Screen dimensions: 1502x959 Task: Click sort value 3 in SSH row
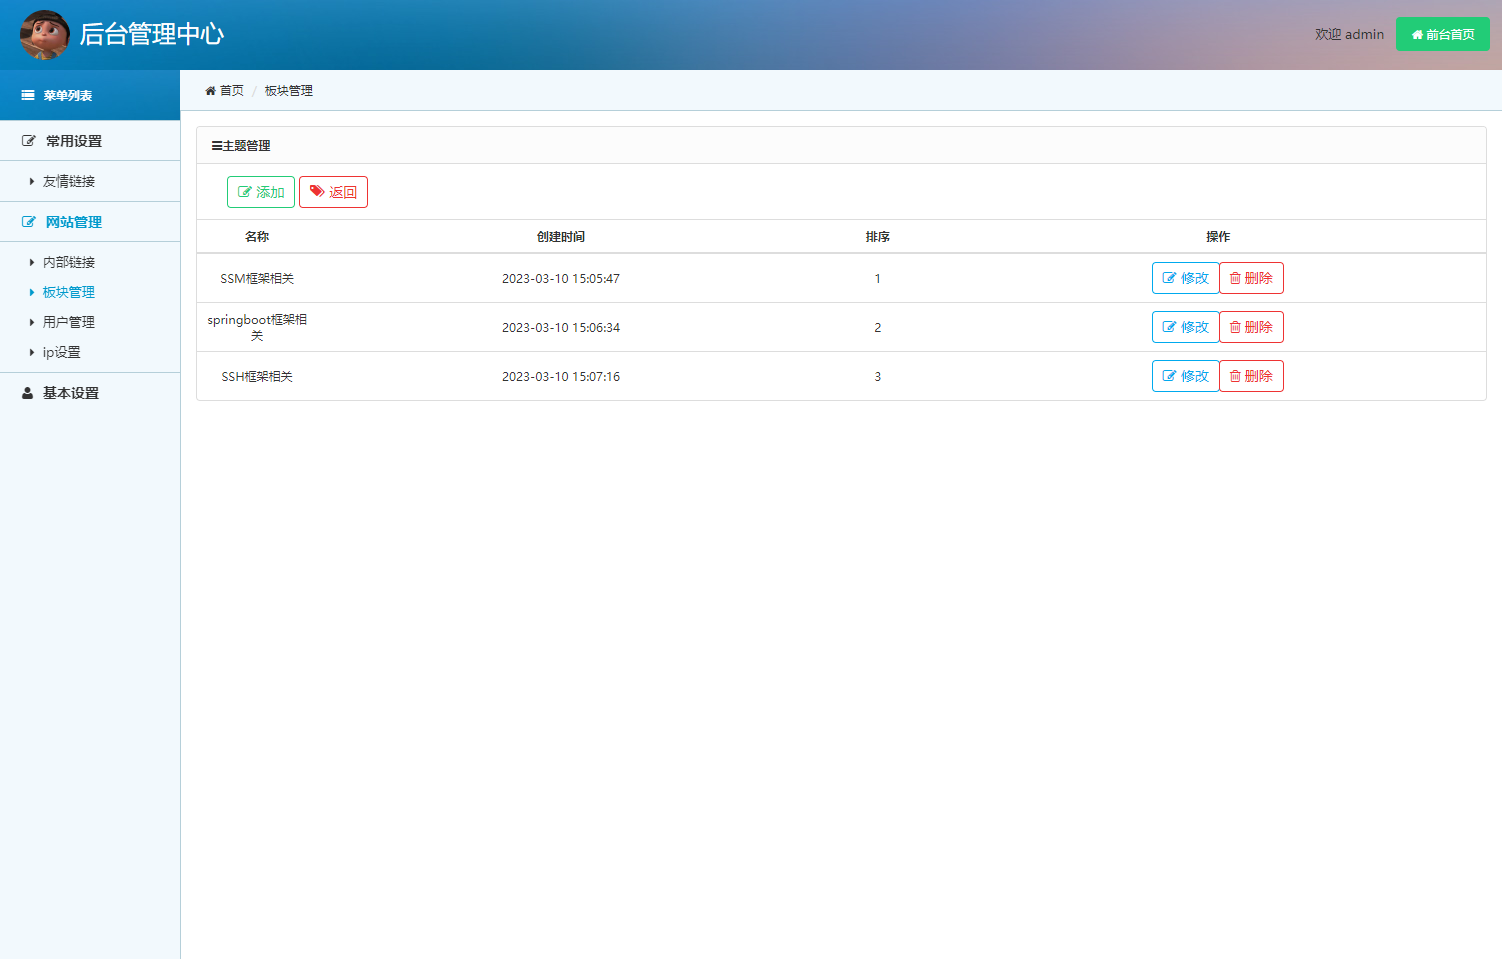878,377
